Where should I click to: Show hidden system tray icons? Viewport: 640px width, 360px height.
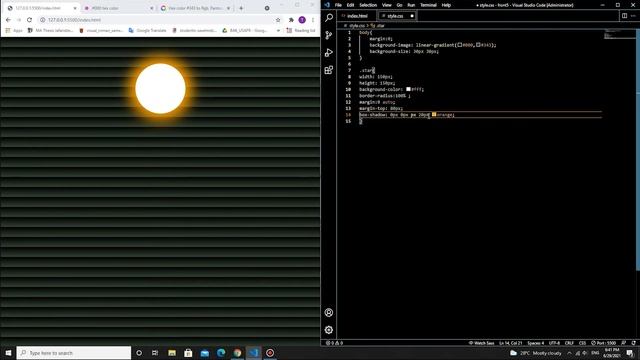569,353
